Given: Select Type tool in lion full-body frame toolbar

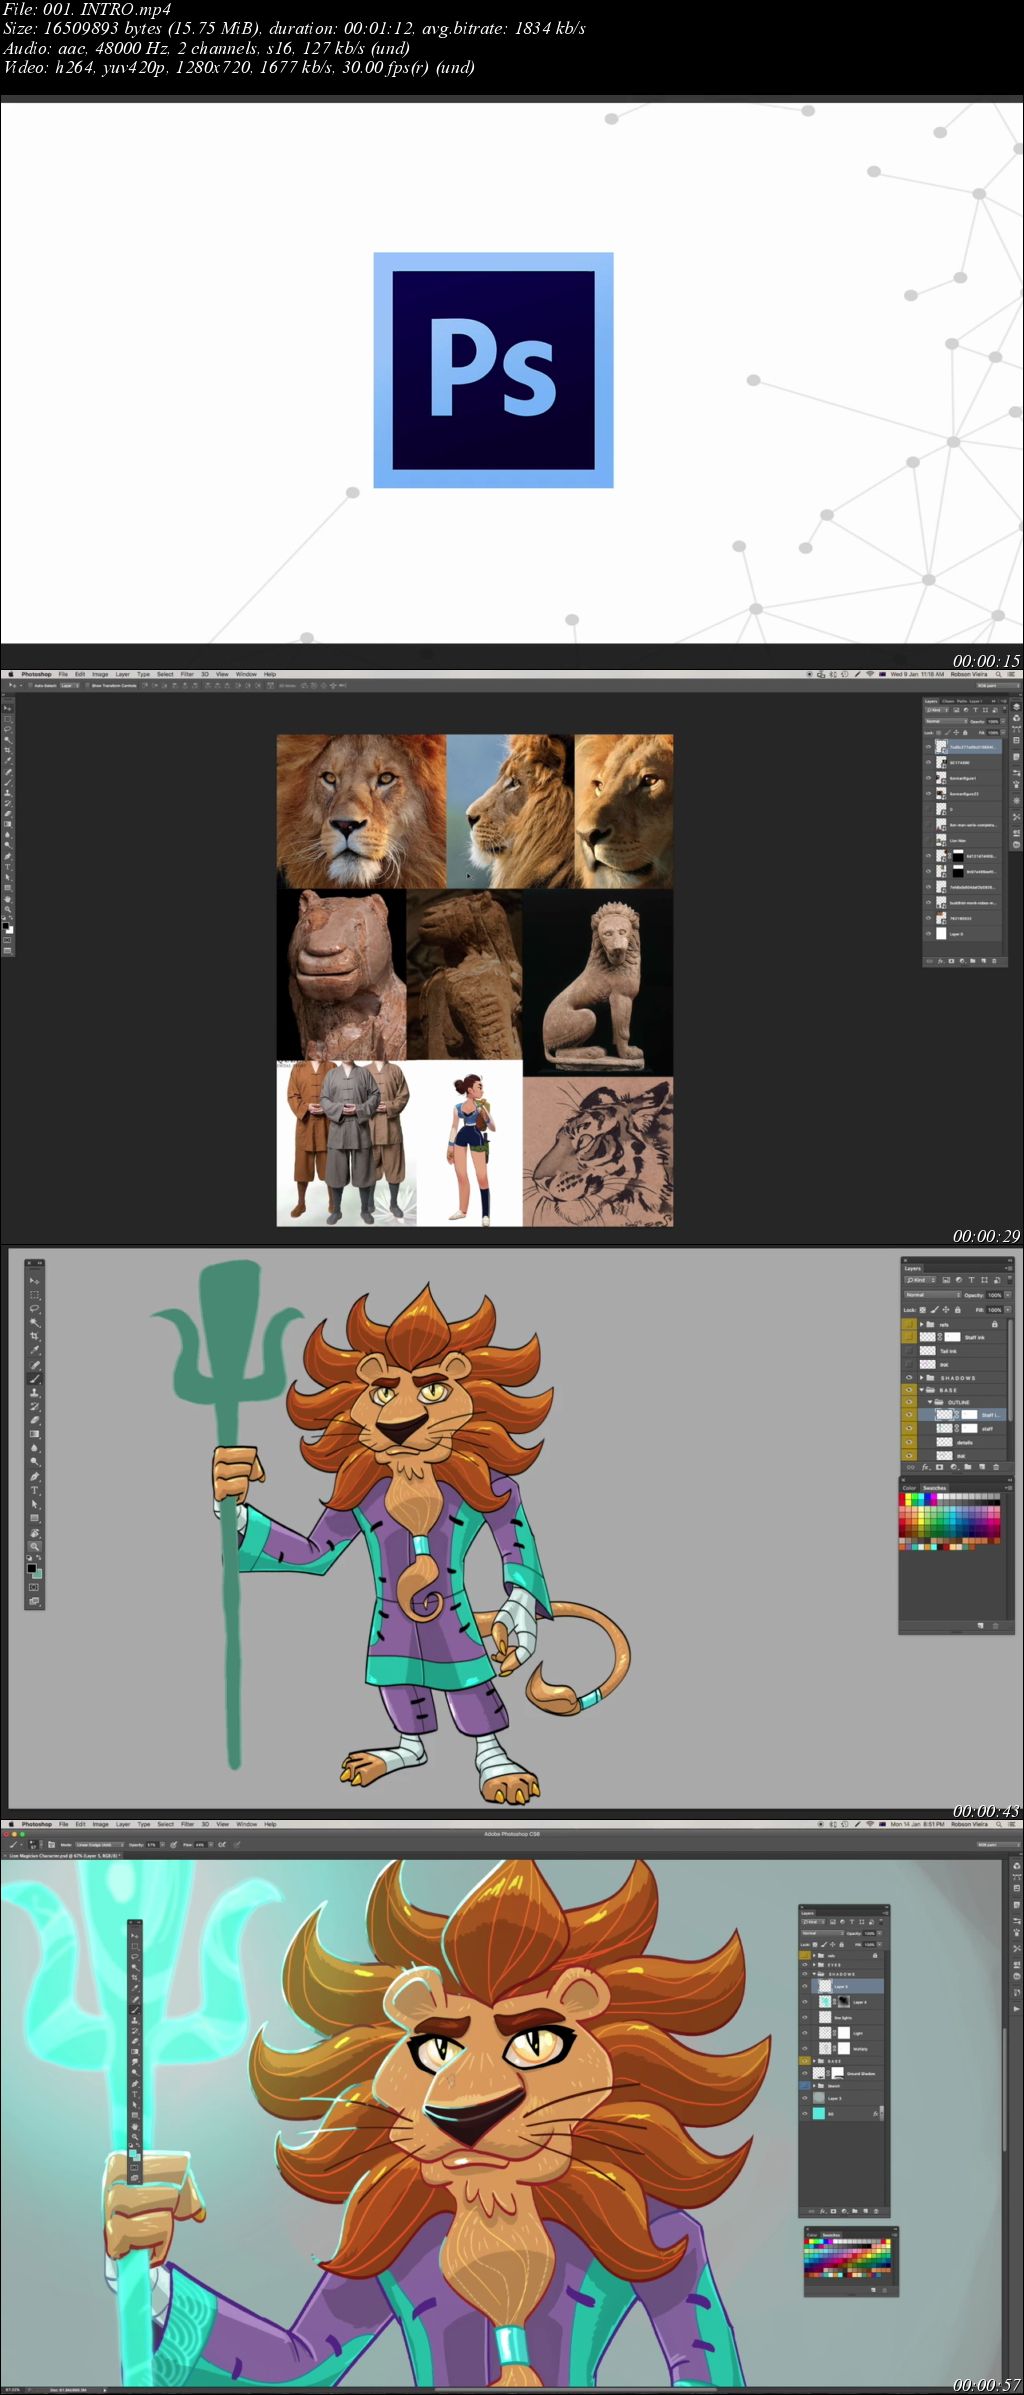Looking at the screenshot, I should click(x=34, y=1490).
